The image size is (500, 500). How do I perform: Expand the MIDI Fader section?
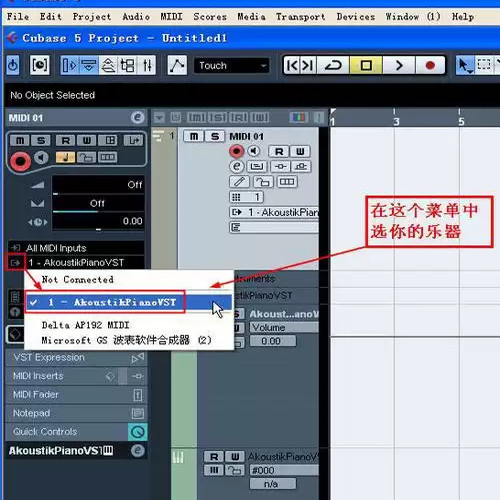pyautogui.click(x=76, y=395)
